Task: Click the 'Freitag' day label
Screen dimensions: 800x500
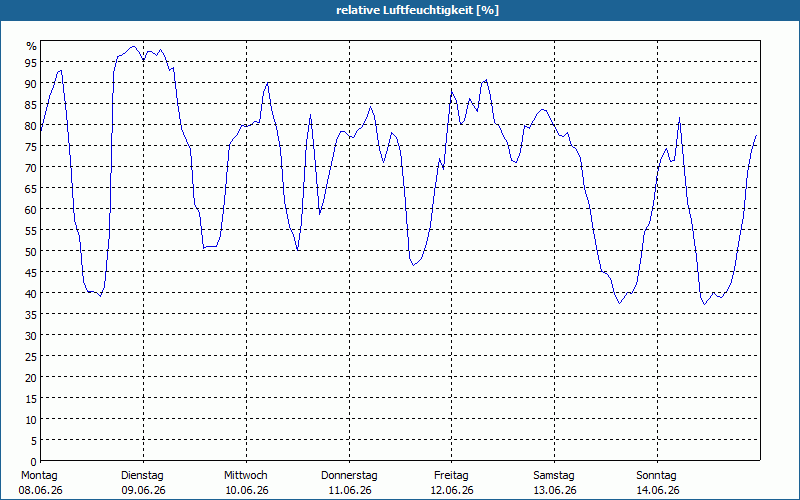Action: click(451, 475)
